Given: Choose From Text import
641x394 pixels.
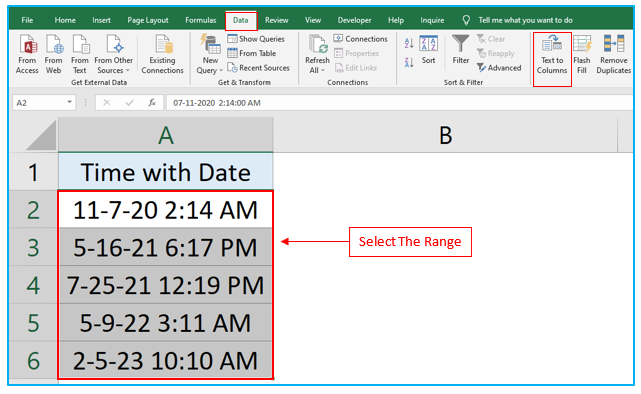Looking at the screenshot, I should tap(80, 54).
